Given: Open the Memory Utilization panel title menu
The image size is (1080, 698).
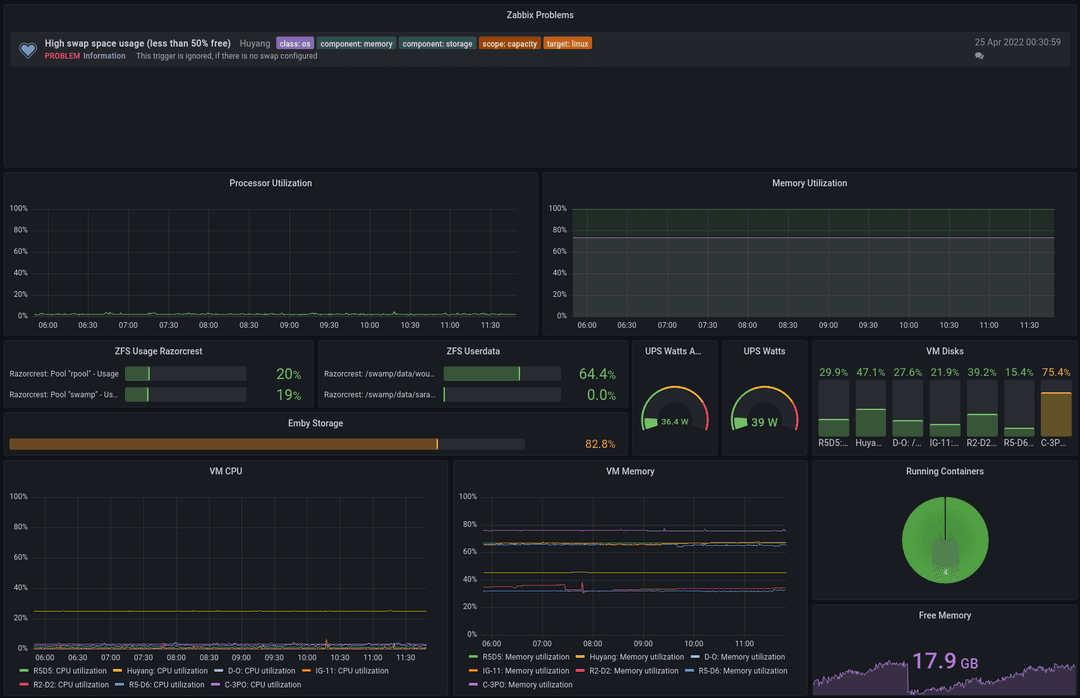Looking at the screenshot, I should pos(809,183).
